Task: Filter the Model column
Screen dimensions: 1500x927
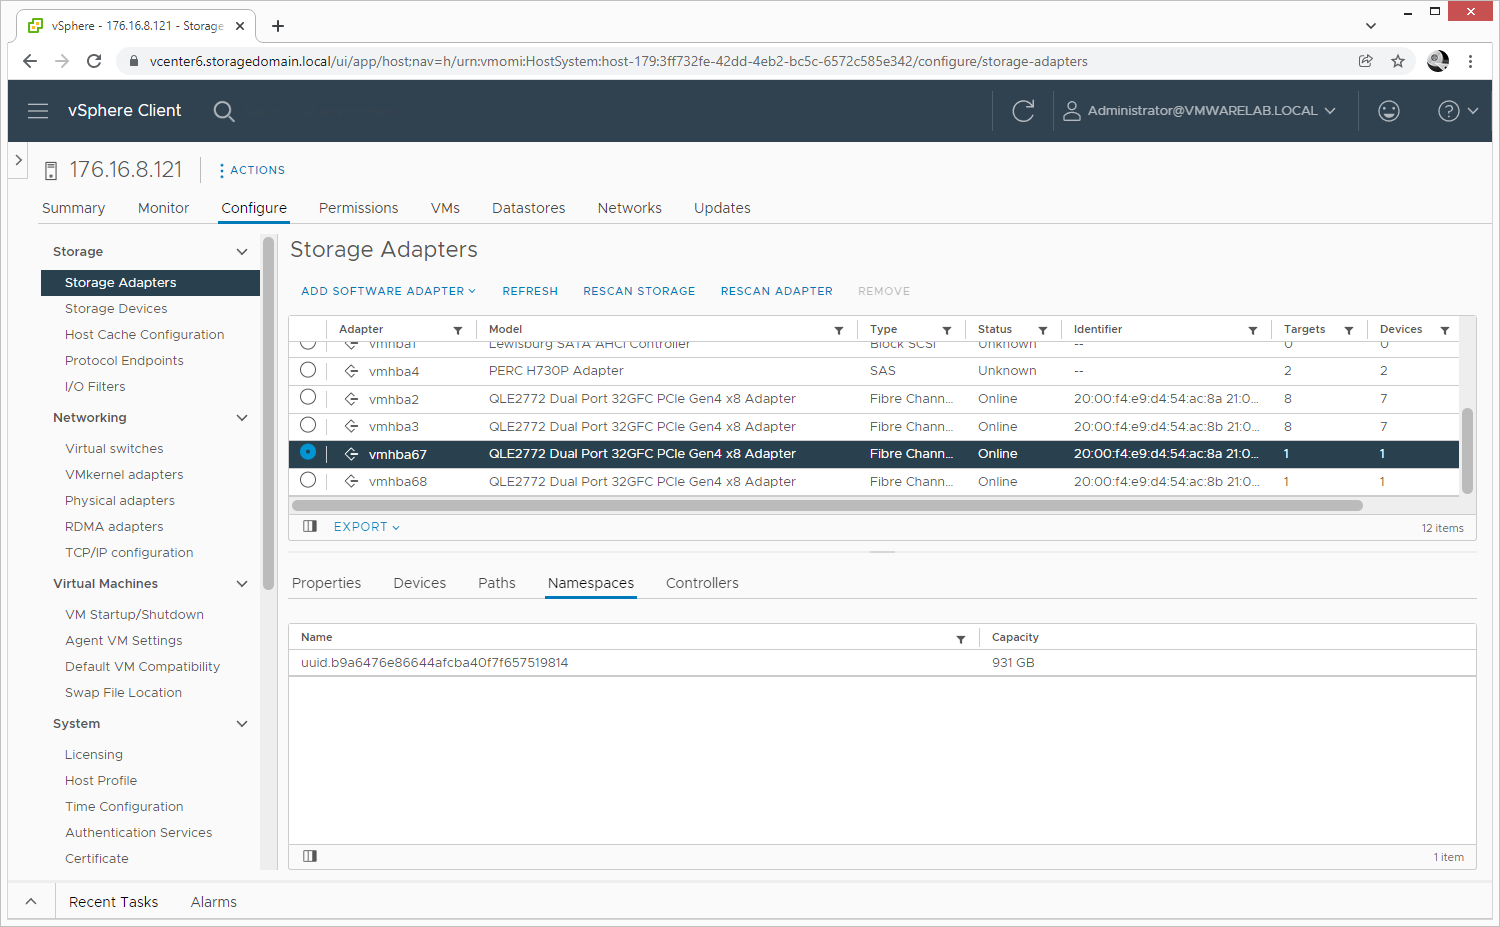Action: [x=839, y=330]
